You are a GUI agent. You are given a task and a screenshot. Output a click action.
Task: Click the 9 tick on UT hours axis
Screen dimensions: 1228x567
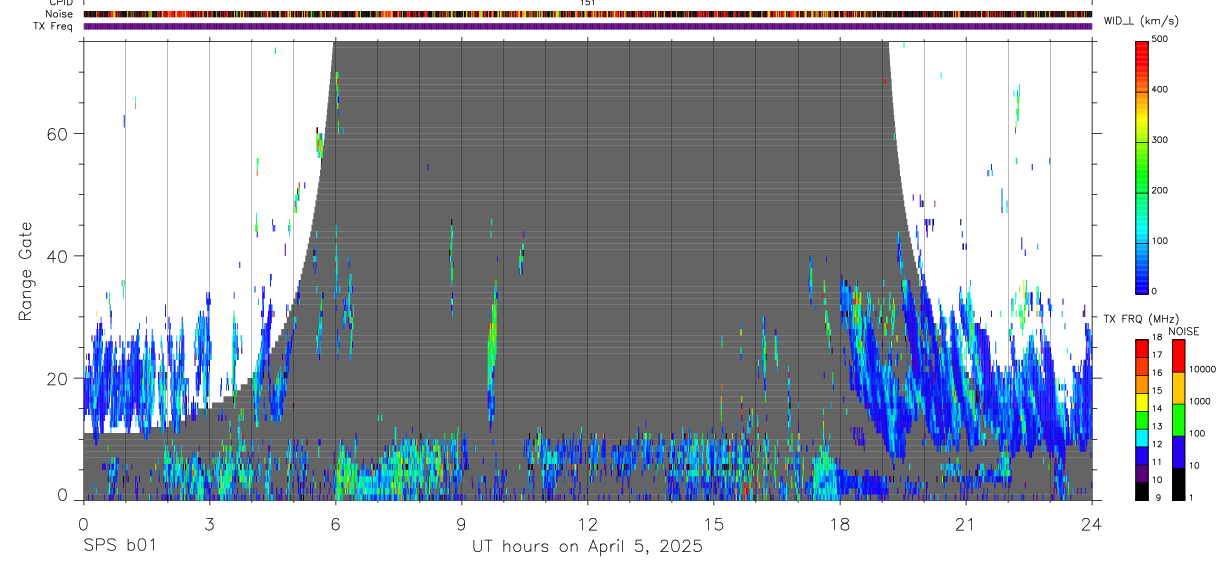pyautogui.click(x=461, y=523)
